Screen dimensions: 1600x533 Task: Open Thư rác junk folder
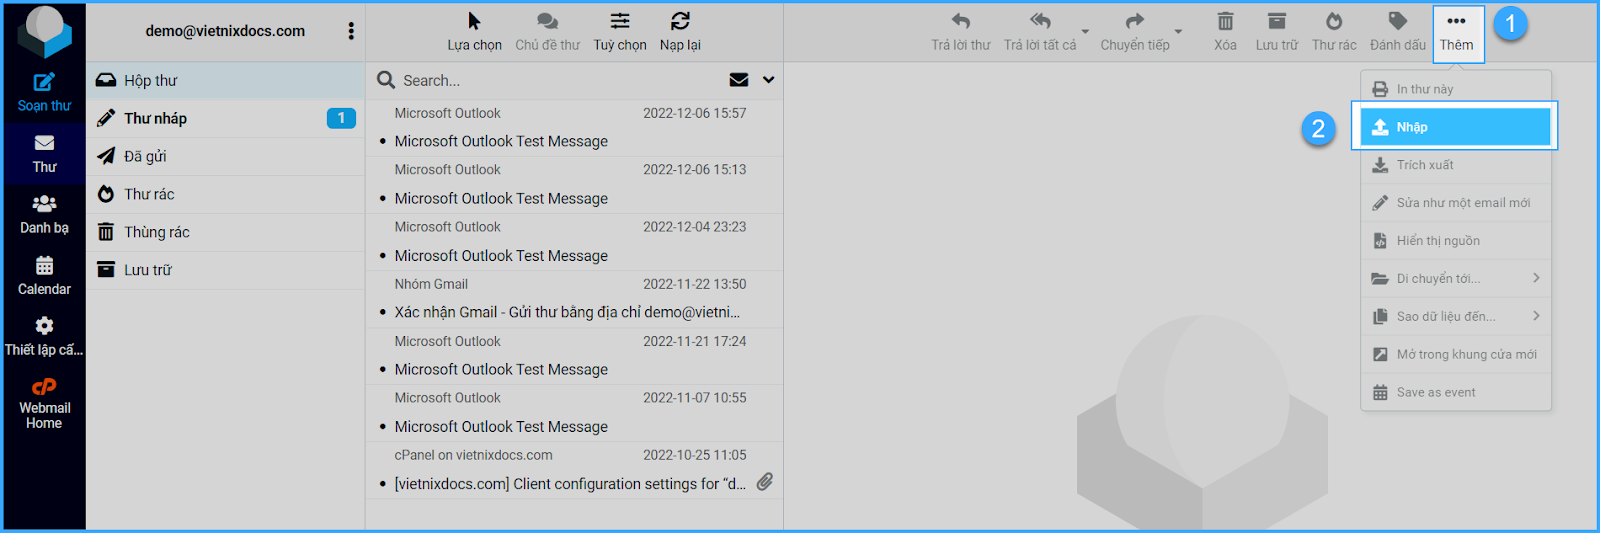point(225,194)
